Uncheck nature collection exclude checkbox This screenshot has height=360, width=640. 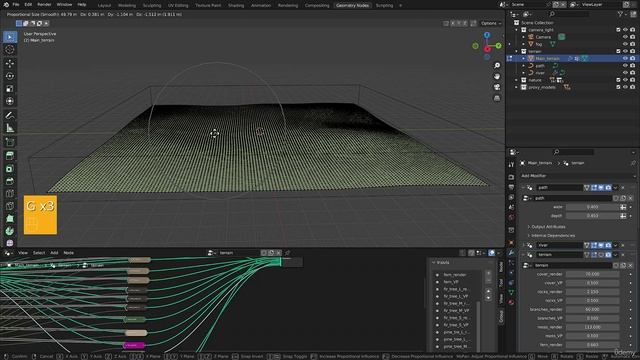(x=618, y=80)
